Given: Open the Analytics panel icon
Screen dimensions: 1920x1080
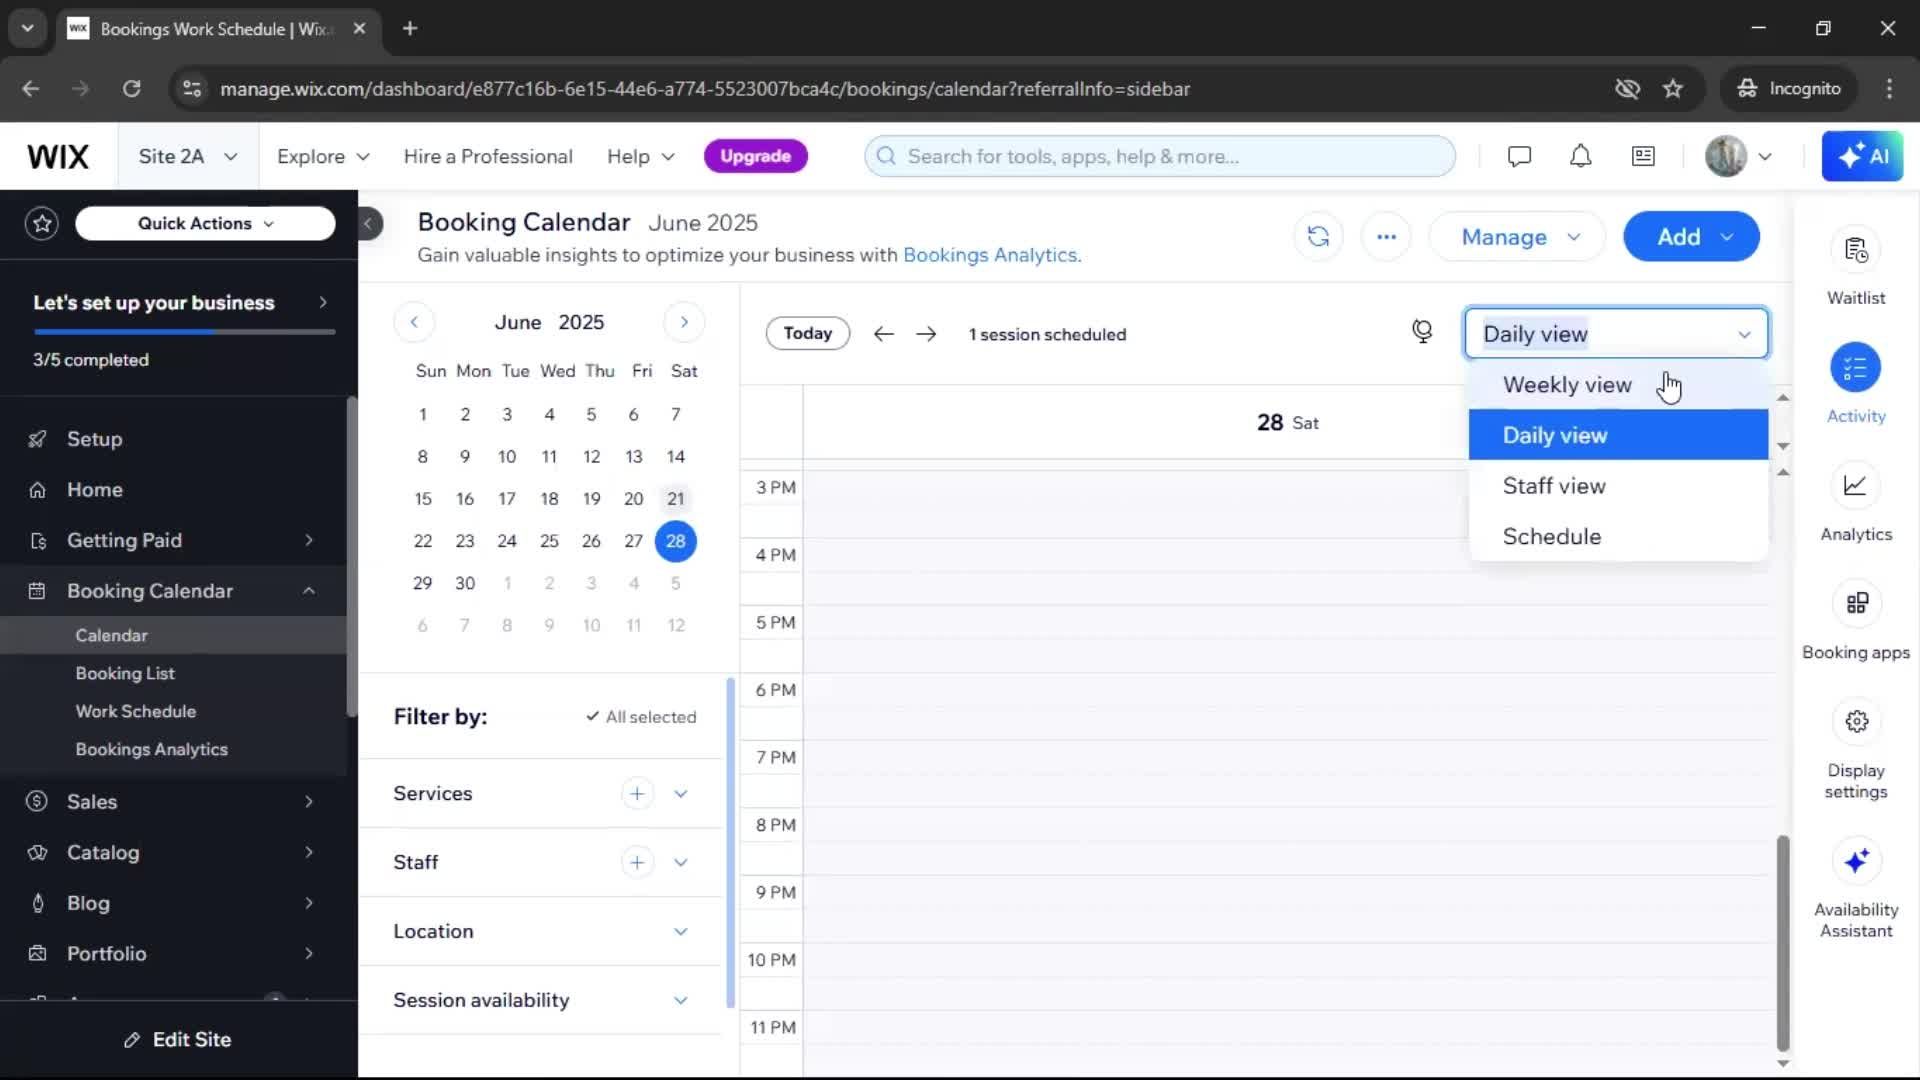Looking at the screenshot, I should click(x=1856, y=486).
